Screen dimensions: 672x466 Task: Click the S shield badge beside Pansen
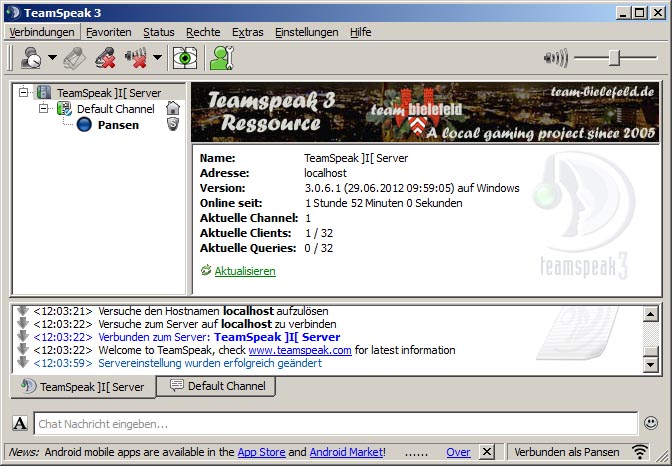point(173,124)
